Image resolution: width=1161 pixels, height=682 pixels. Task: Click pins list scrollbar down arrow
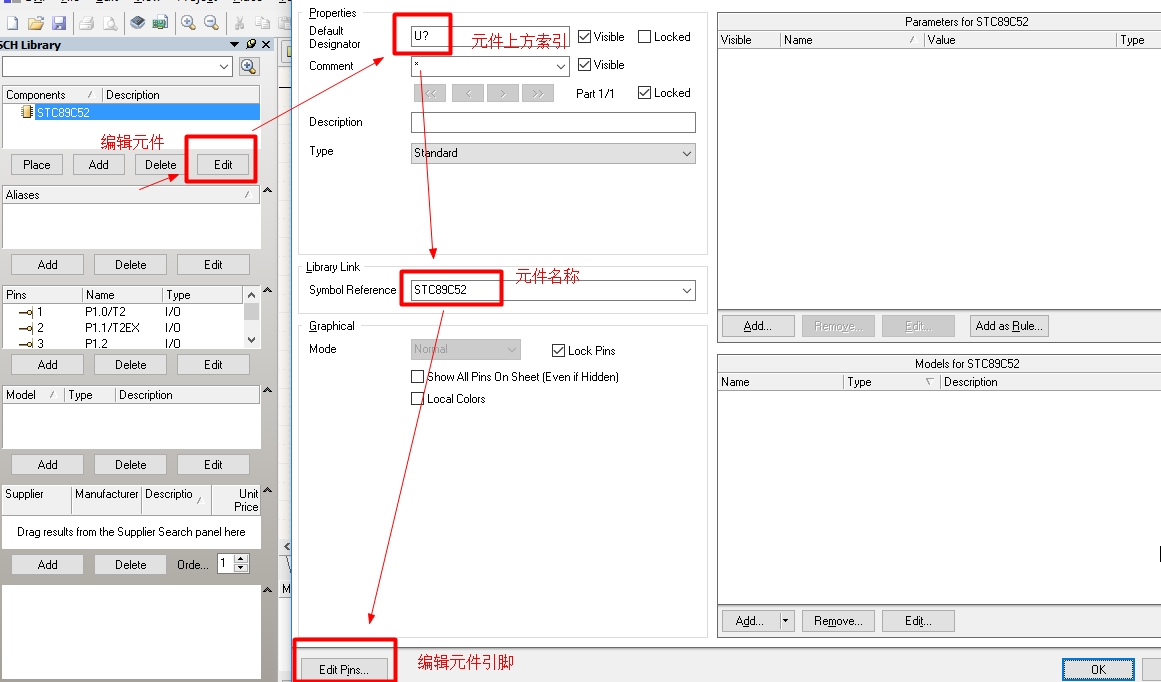[252, 340]
